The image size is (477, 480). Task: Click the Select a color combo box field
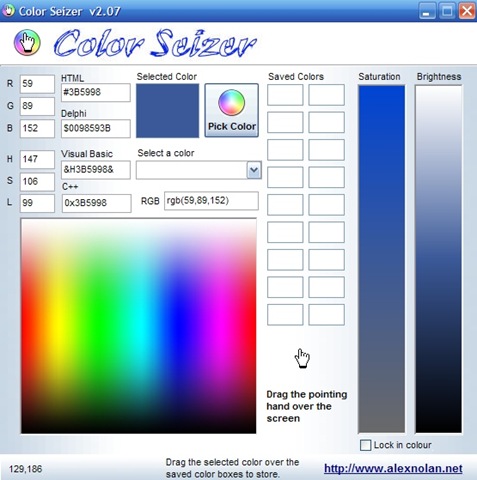pyautogui.click(x=199, y=170)
